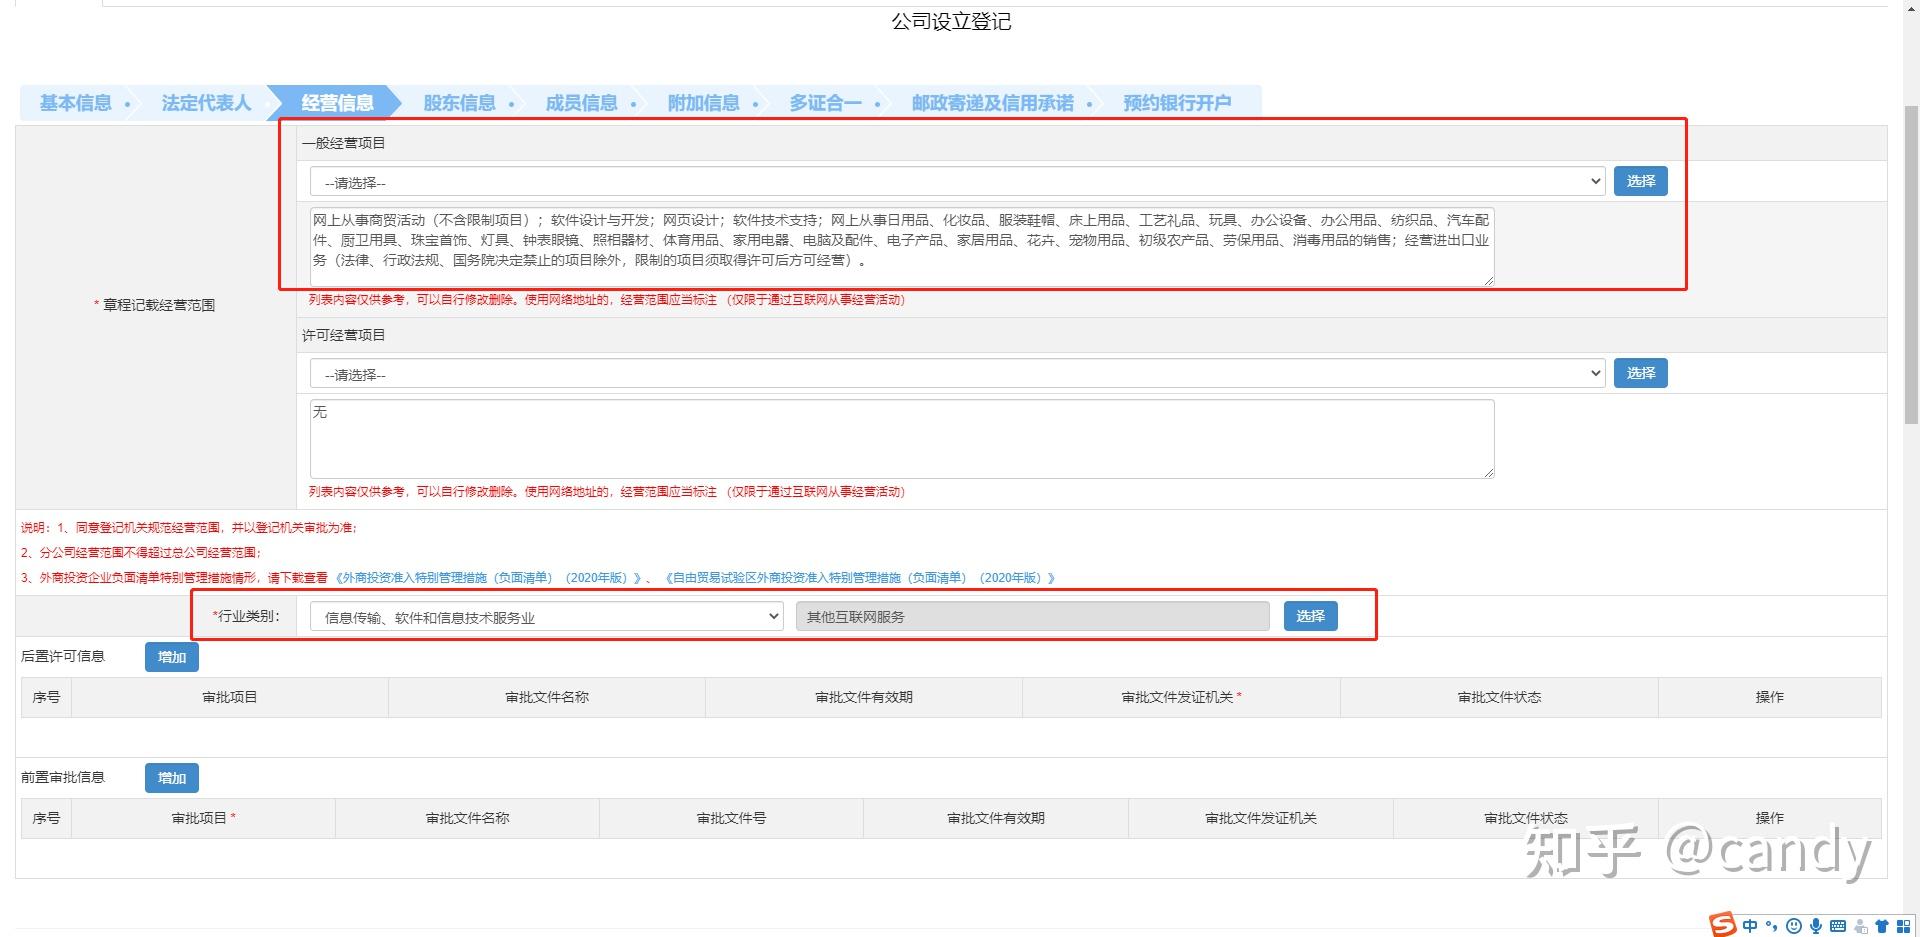1920x937 pixels.
Task: Click the Sogou account login icon
Action: pyautogui.click(x=1860, y=925)
